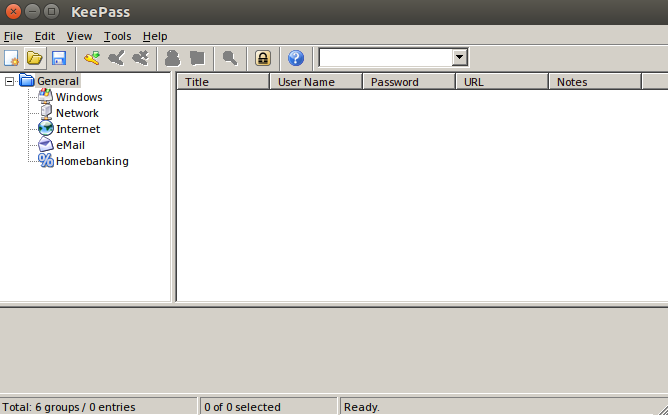Select the Windows group label
This screenshot has height=415, width=668.
(x=79, y=97)
